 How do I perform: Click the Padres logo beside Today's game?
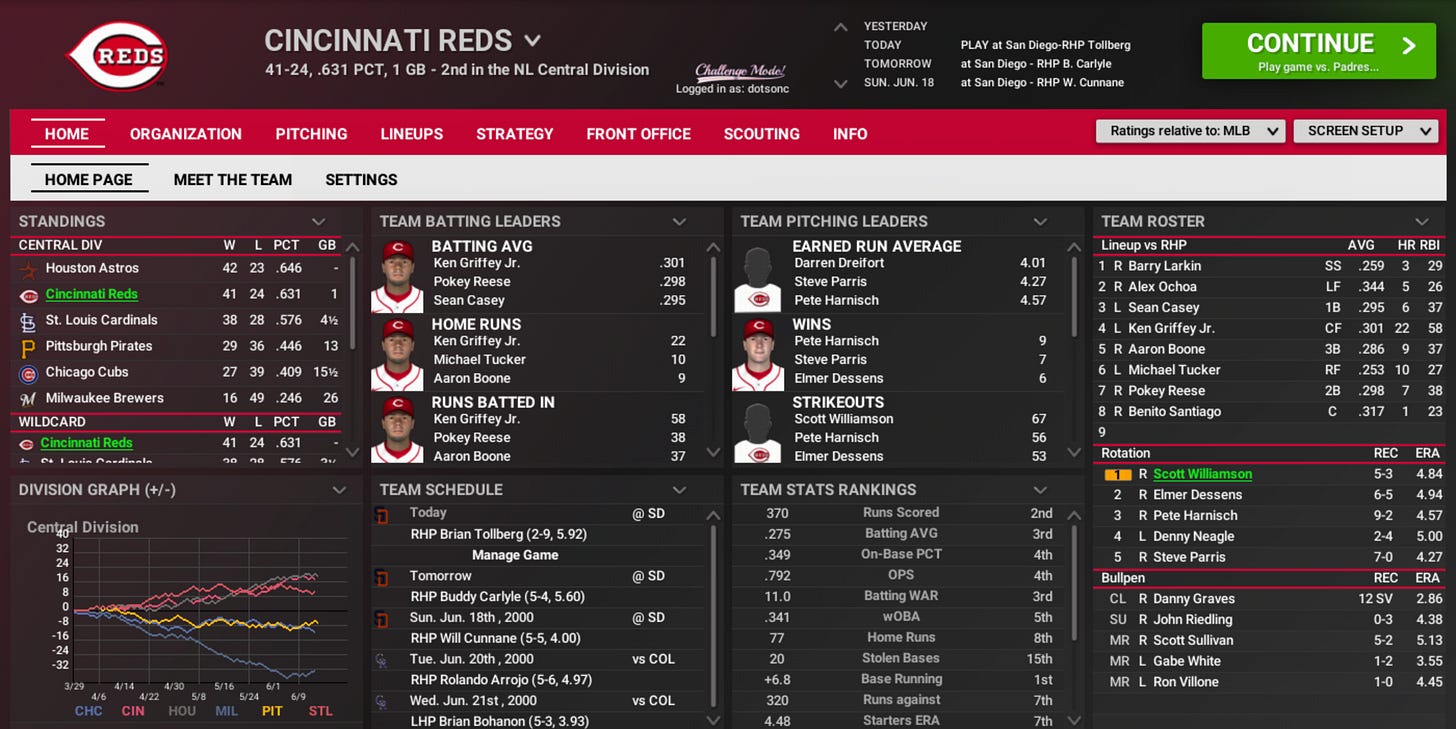click(x=381, y=514)
